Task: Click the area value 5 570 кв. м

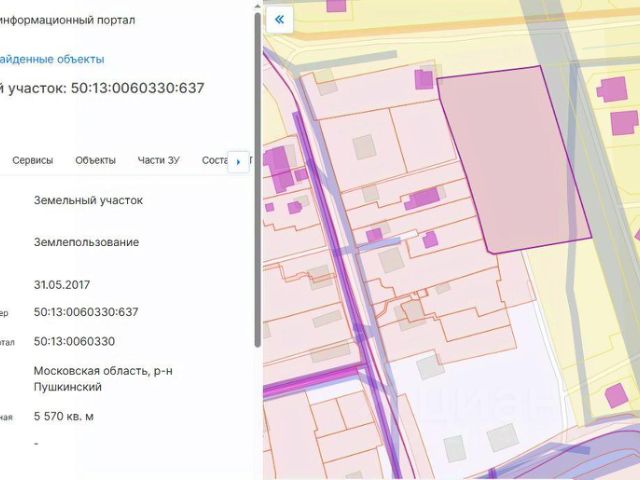Action: point(64,416)
